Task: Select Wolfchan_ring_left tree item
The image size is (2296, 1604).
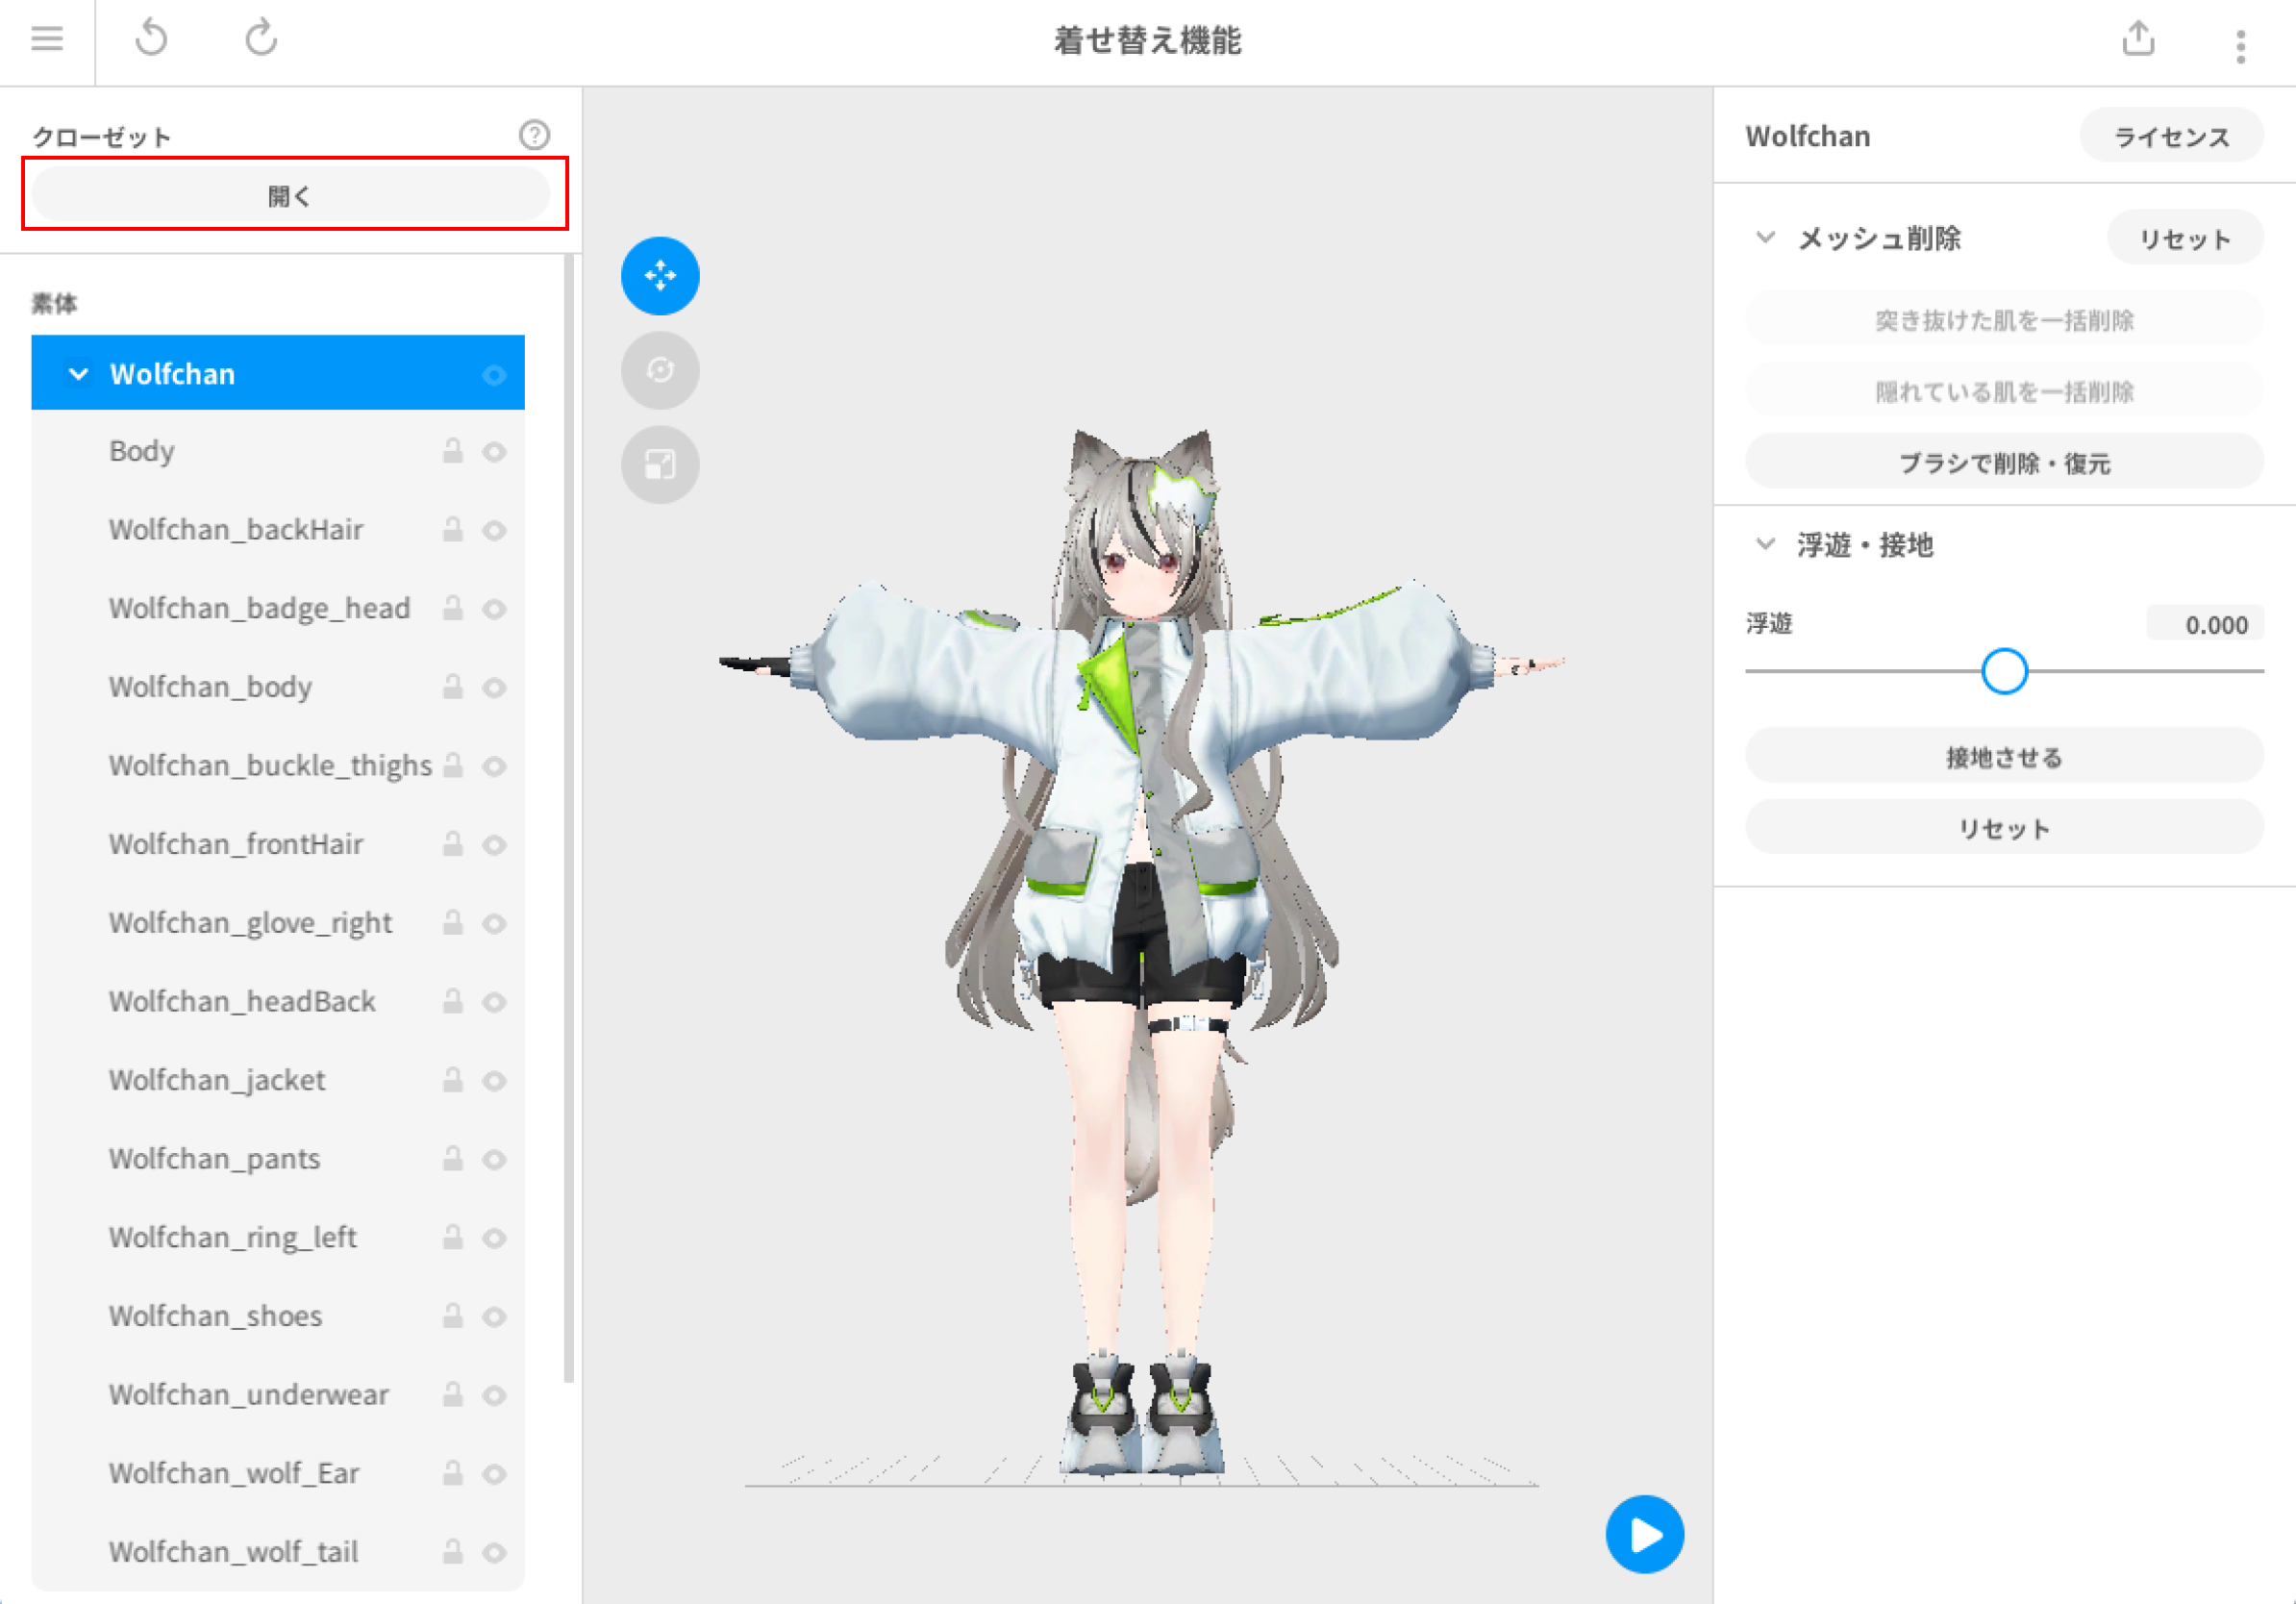Action: (x=278, y=1237)
